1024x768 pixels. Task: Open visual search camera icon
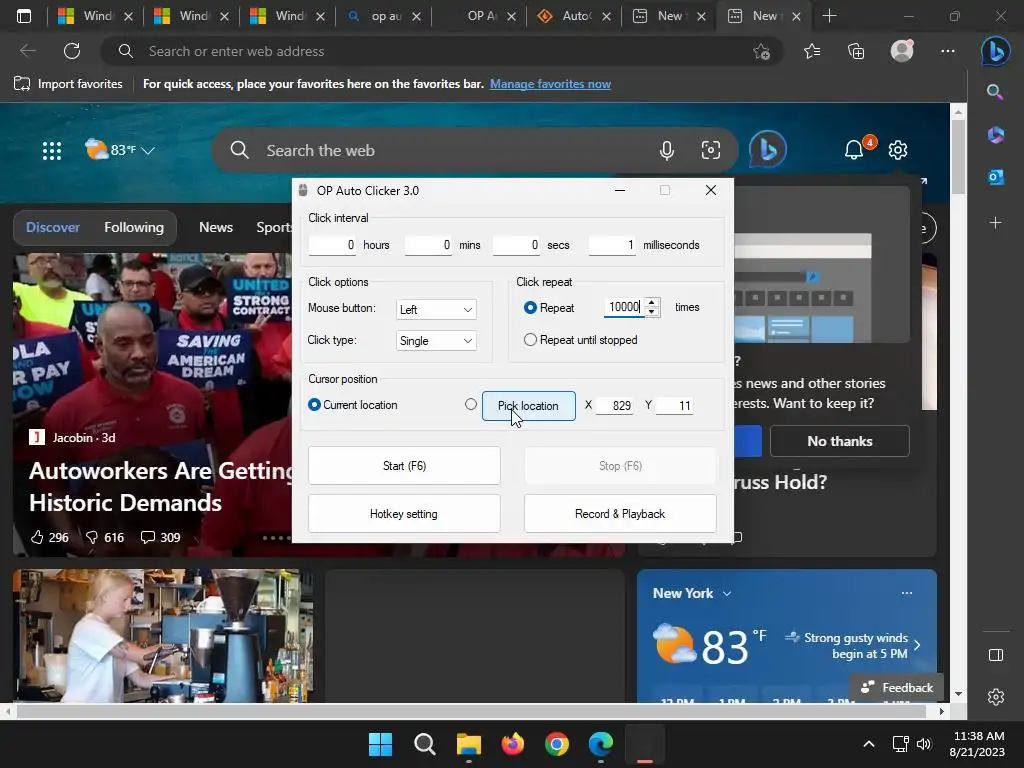tap(711, 150)
